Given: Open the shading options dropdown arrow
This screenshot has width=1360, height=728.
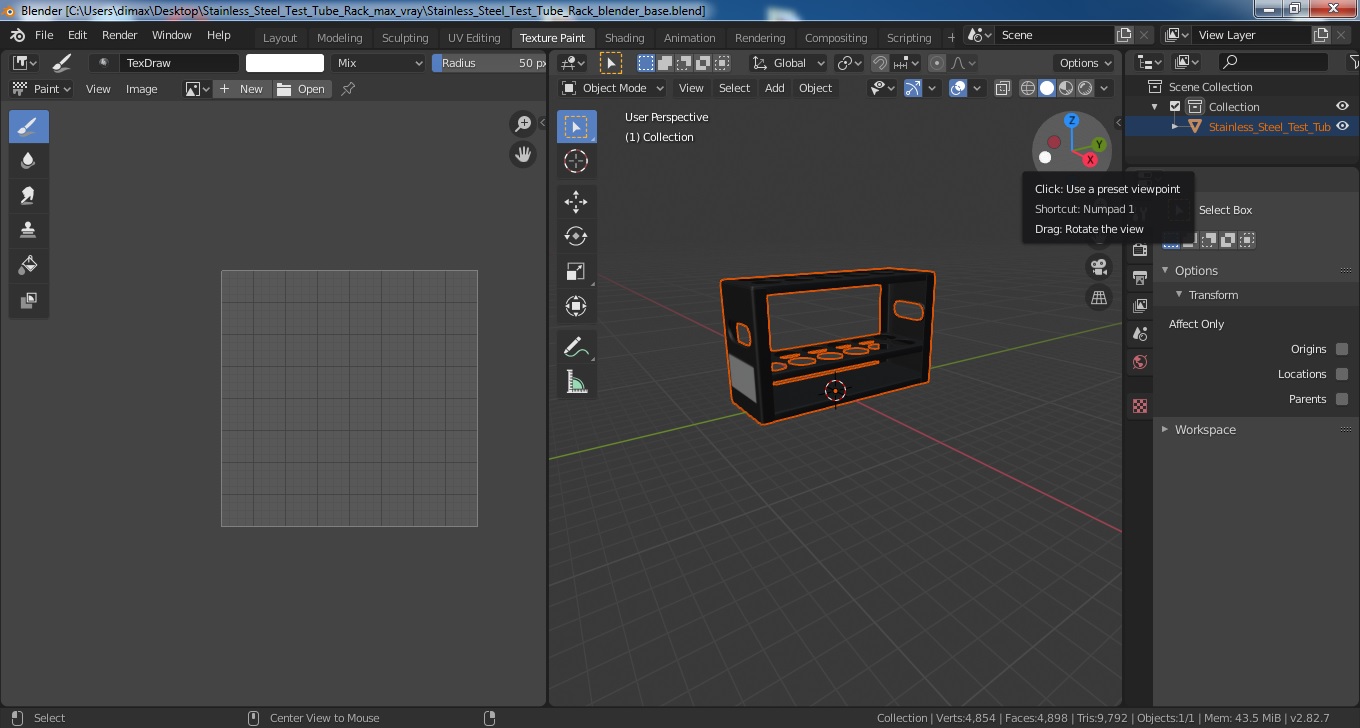Looking at the screenshot, I should point(1105,88).
